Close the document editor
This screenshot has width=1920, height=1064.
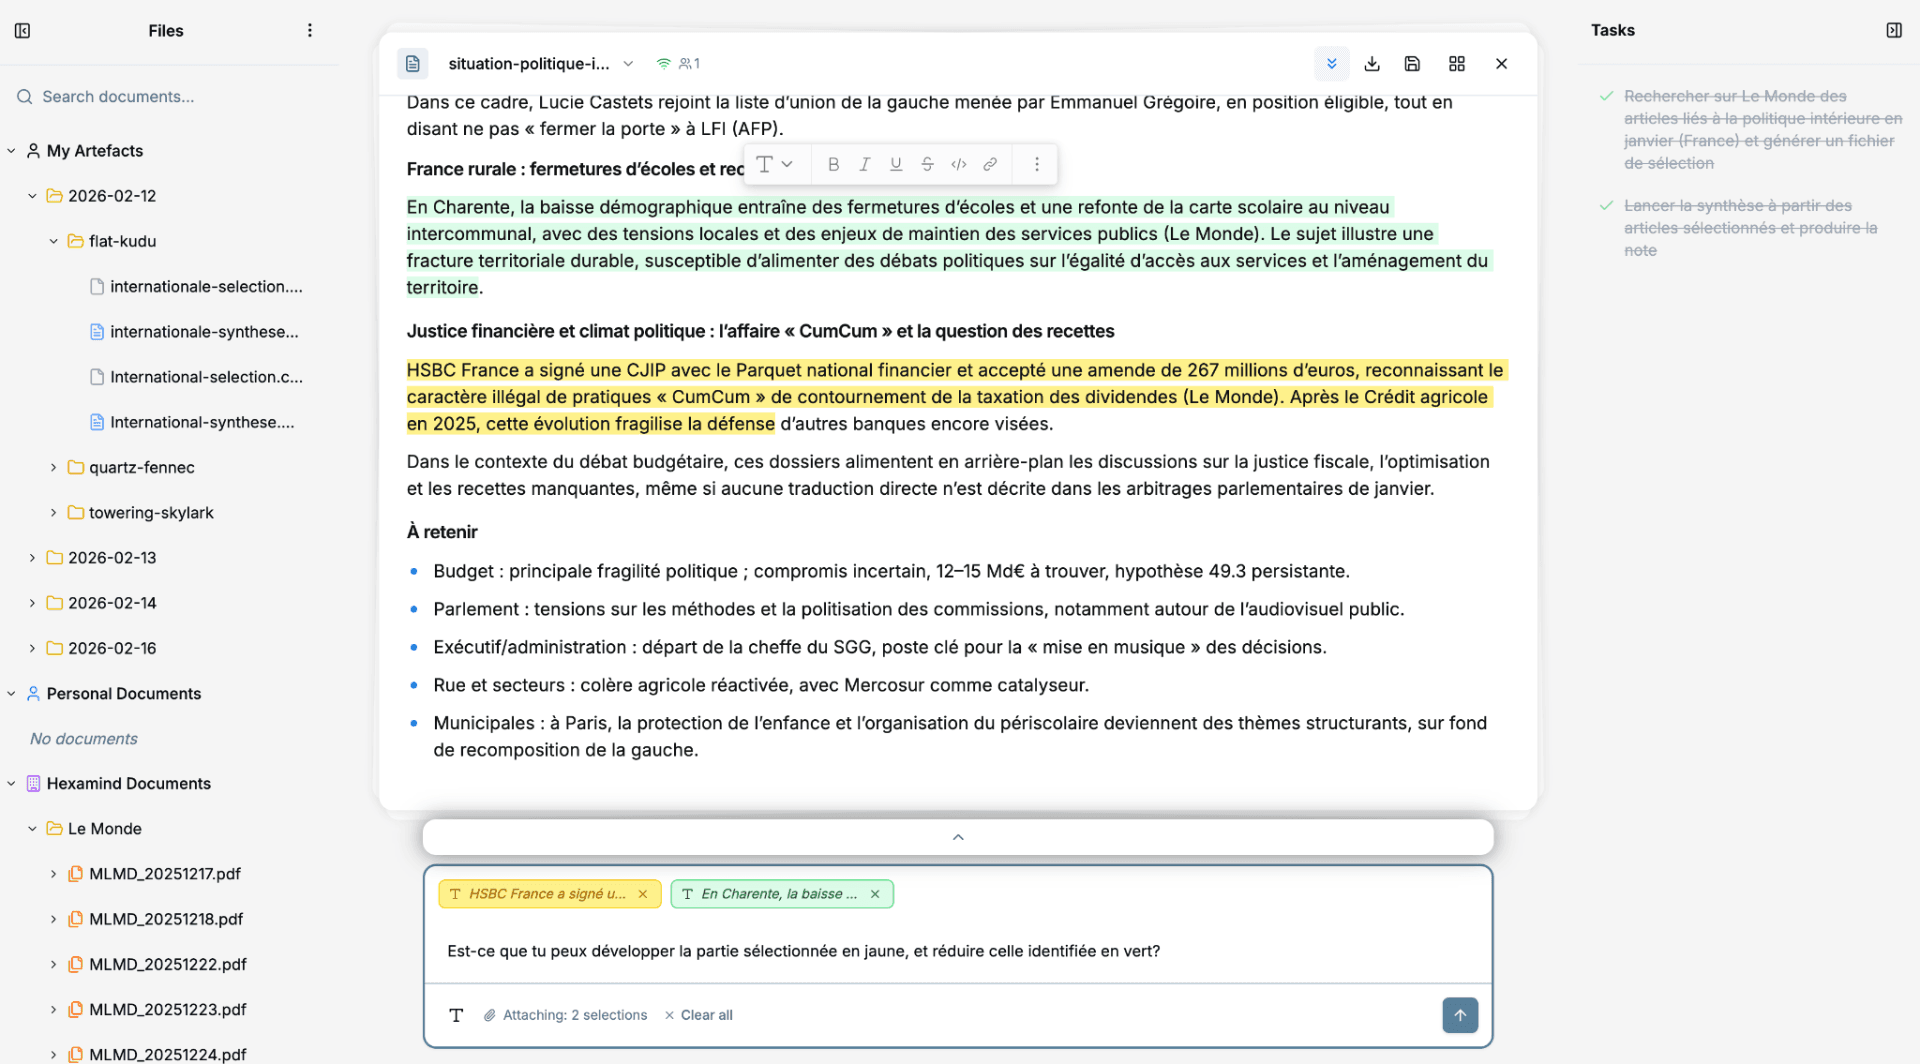click(1501, 64)
